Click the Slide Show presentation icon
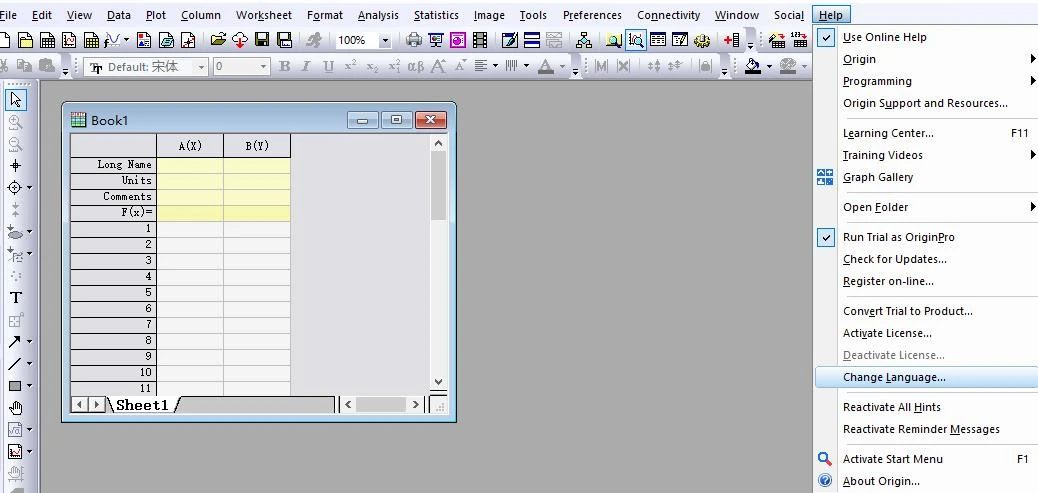The image size is (1038, 493). coord(435,40)
